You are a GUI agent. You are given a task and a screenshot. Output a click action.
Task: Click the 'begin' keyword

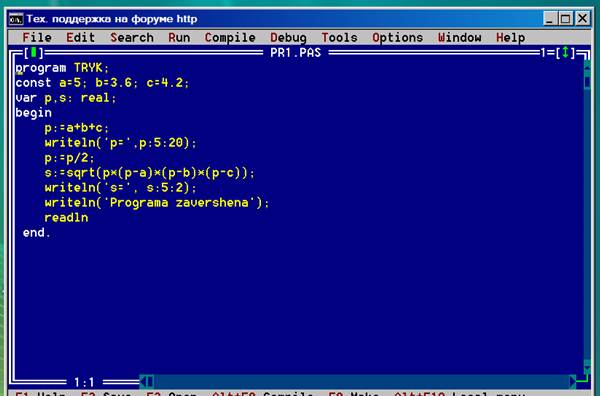click(x=33, y=113)
